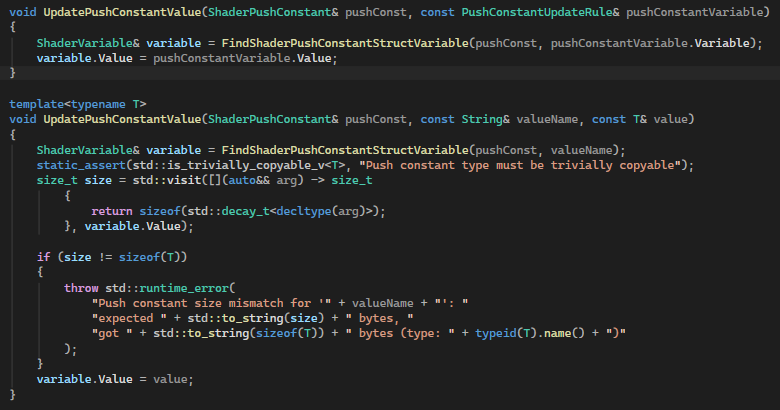Click string "Push constant size mismatch for '"
This screenshot has width=780, height=410.
pyautogui.click(x=211, y=303)
